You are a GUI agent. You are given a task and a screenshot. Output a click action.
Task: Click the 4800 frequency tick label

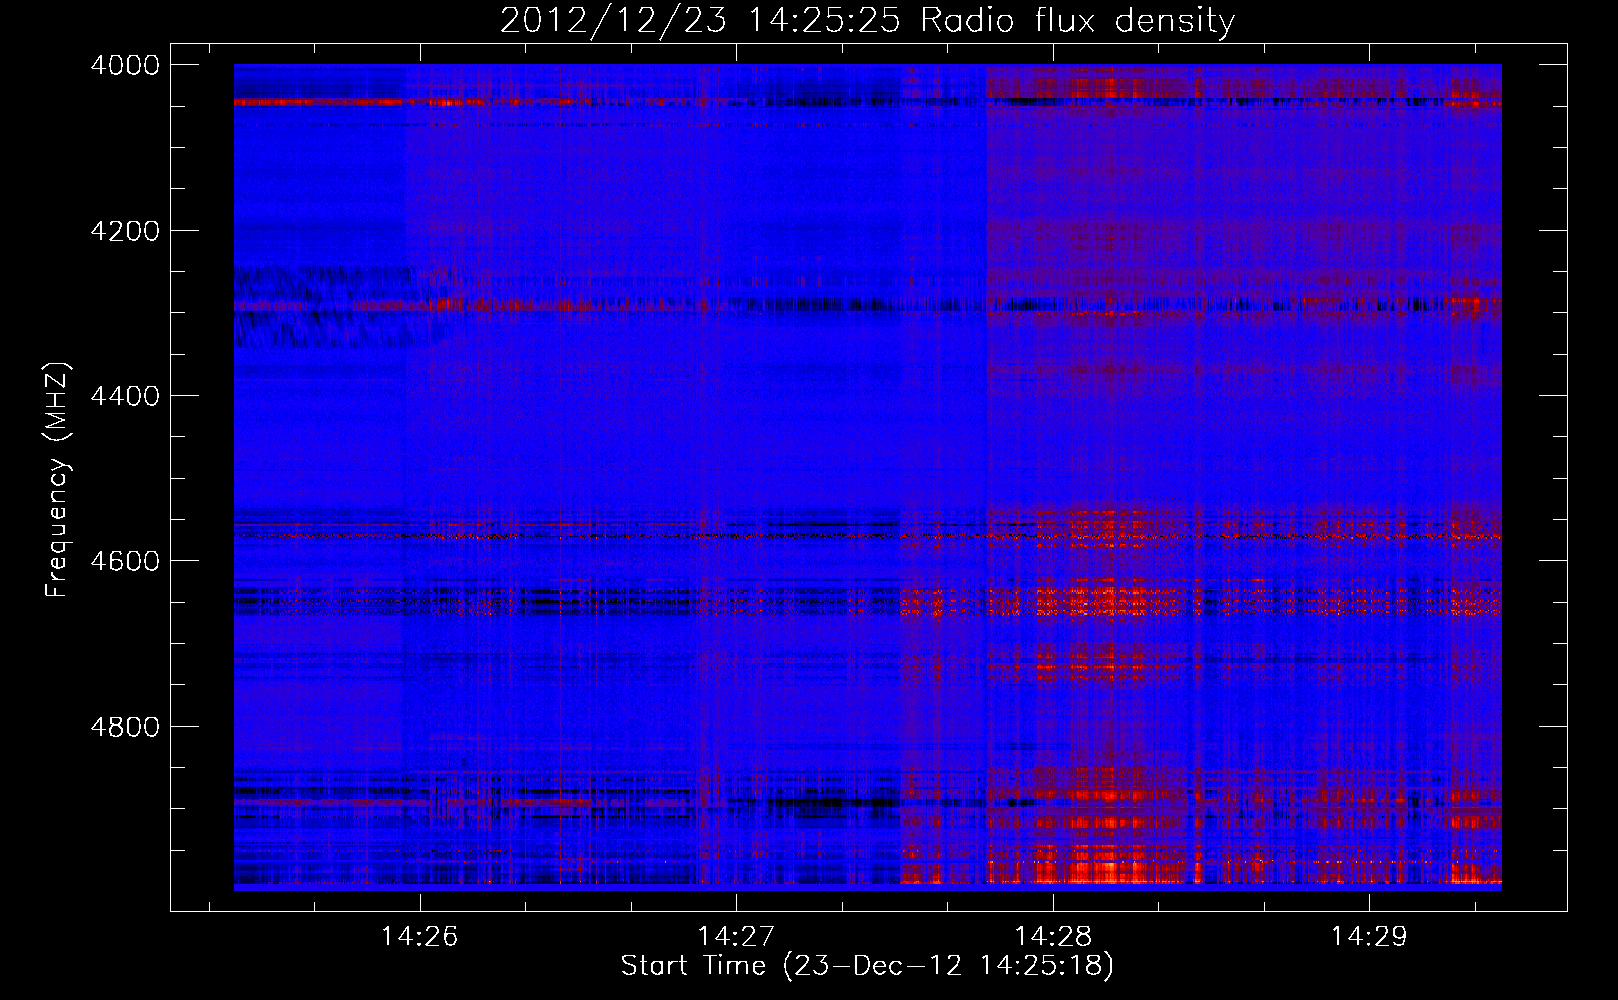(125, 726)
